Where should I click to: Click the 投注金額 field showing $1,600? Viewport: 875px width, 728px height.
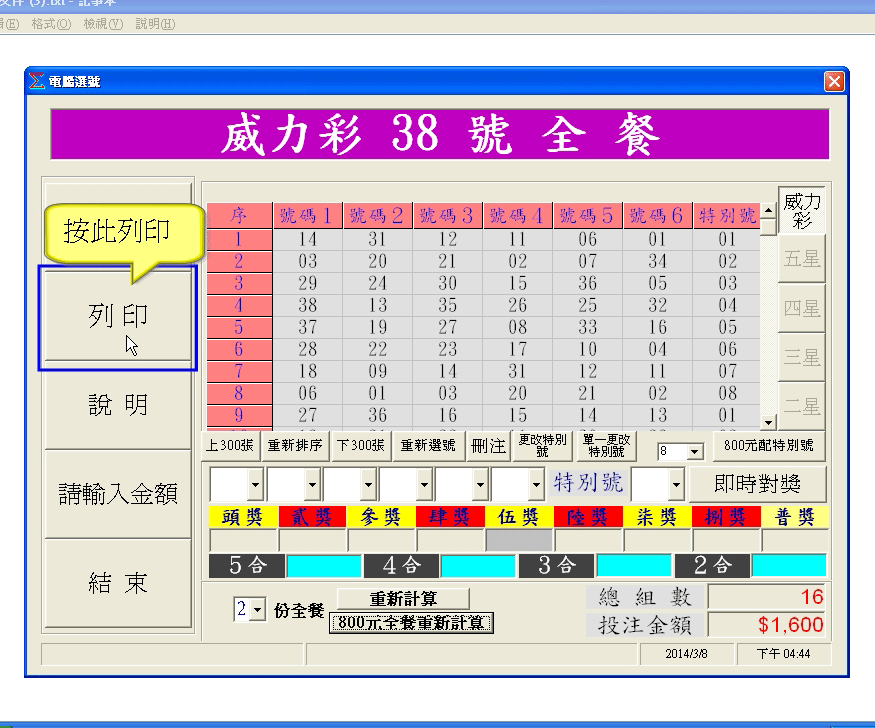tap(767, 625)
